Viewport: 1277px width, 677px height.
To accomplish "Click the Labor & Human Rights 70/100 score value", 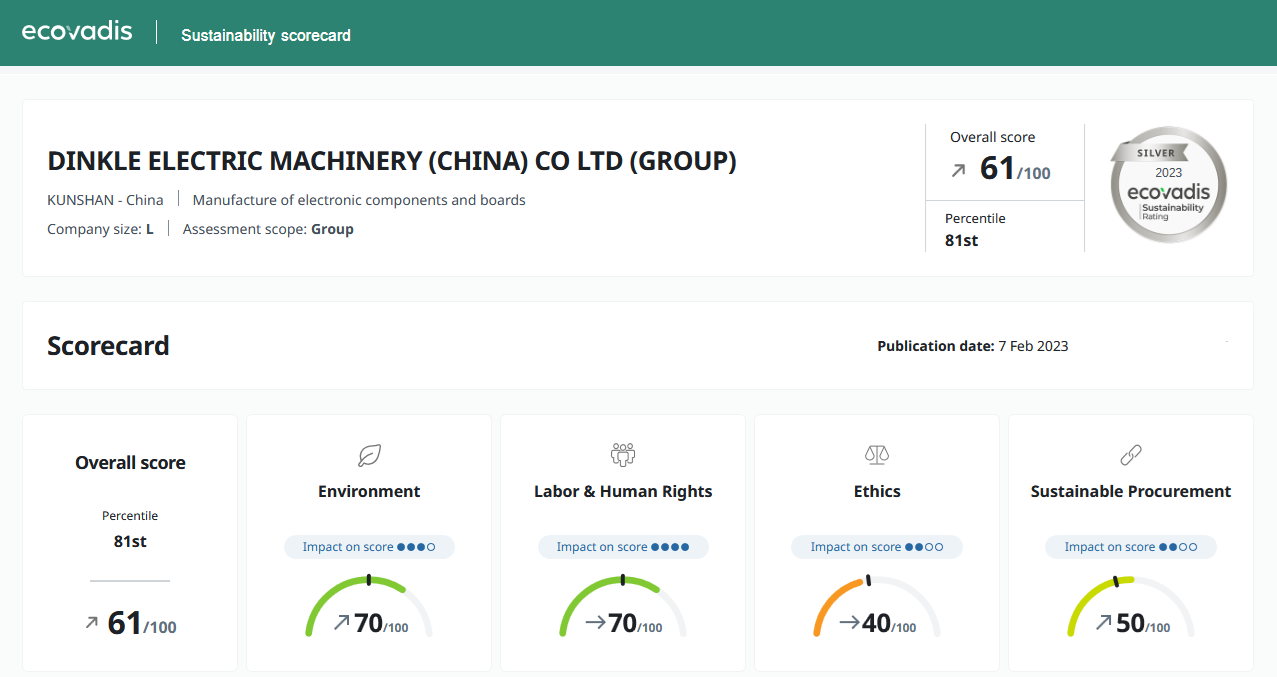I will (x=635, y=623).
